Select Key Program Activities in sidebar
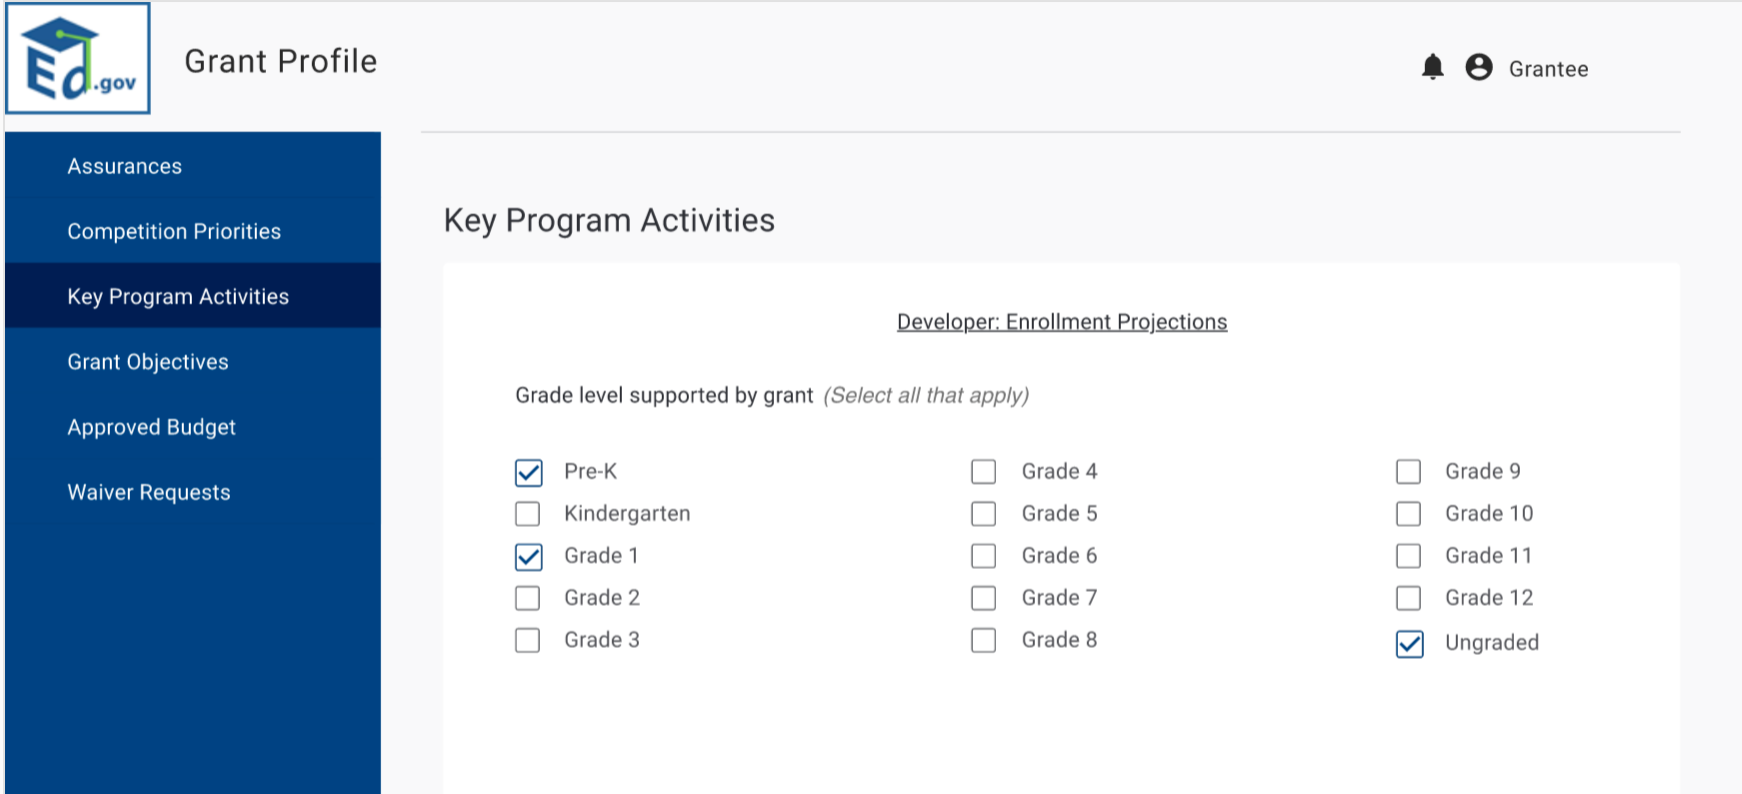The height and width of the screenshot is (794, 1742). tap(178, 296)
